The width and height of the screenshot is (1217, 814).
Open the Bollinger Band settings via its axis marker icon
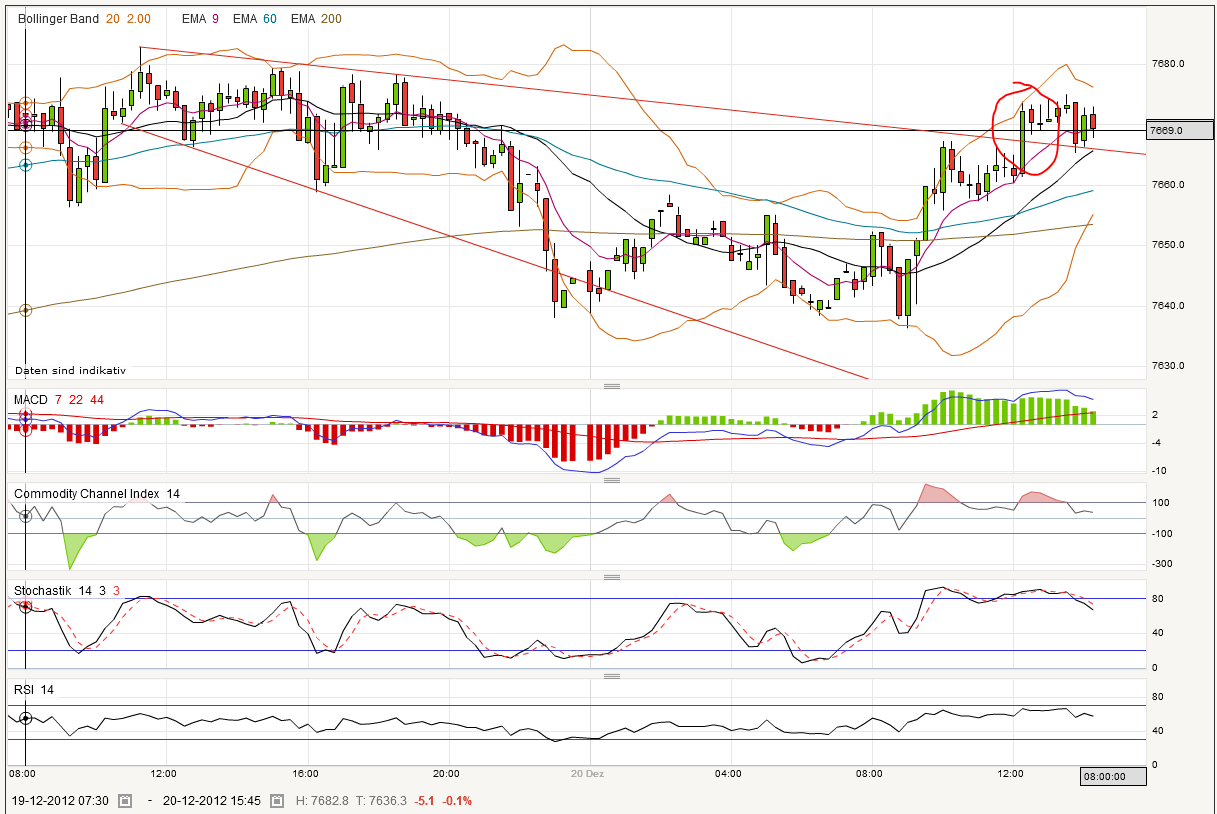(x=25, y=100)
